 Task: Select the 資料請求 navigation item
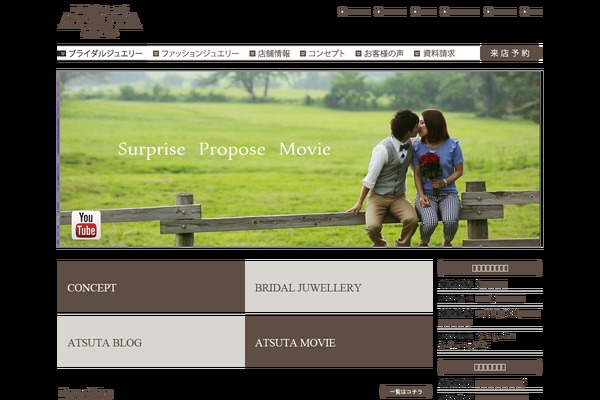(435, 54)
